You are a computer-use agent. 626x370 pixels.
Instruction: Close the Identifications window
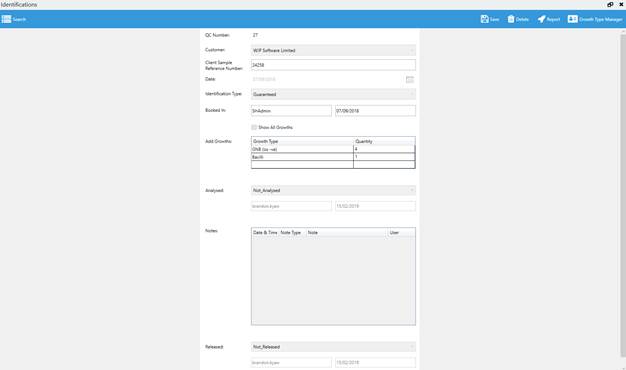pyautogui.click(x=621, y=5)
